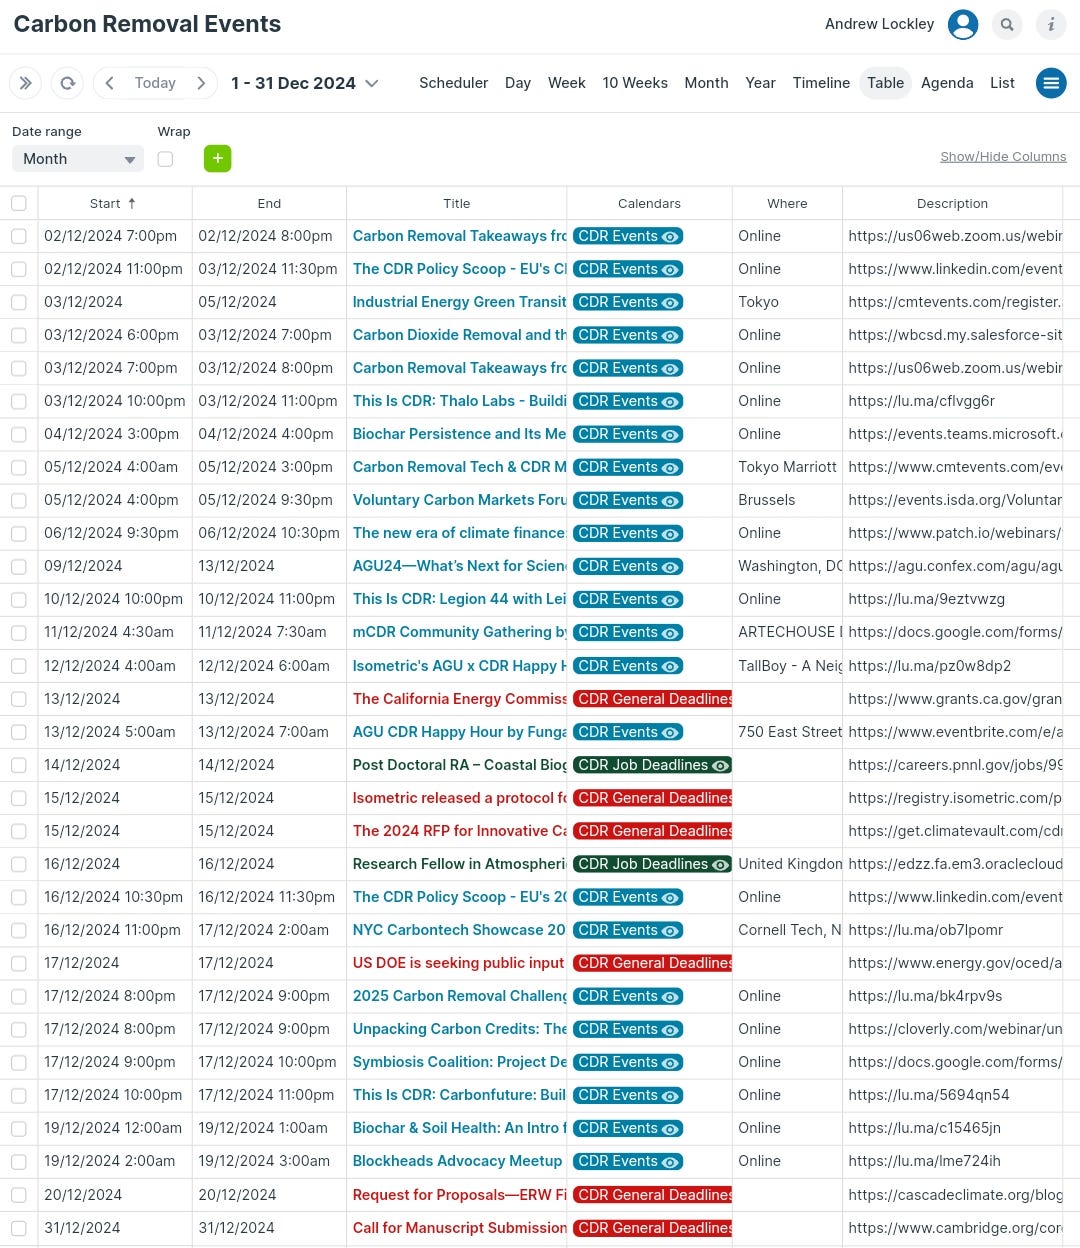This screenshot has width=1080, height=1248.
Task: Select checkbox for Call for Manuscript Submission row
Action: [19, 1228]
